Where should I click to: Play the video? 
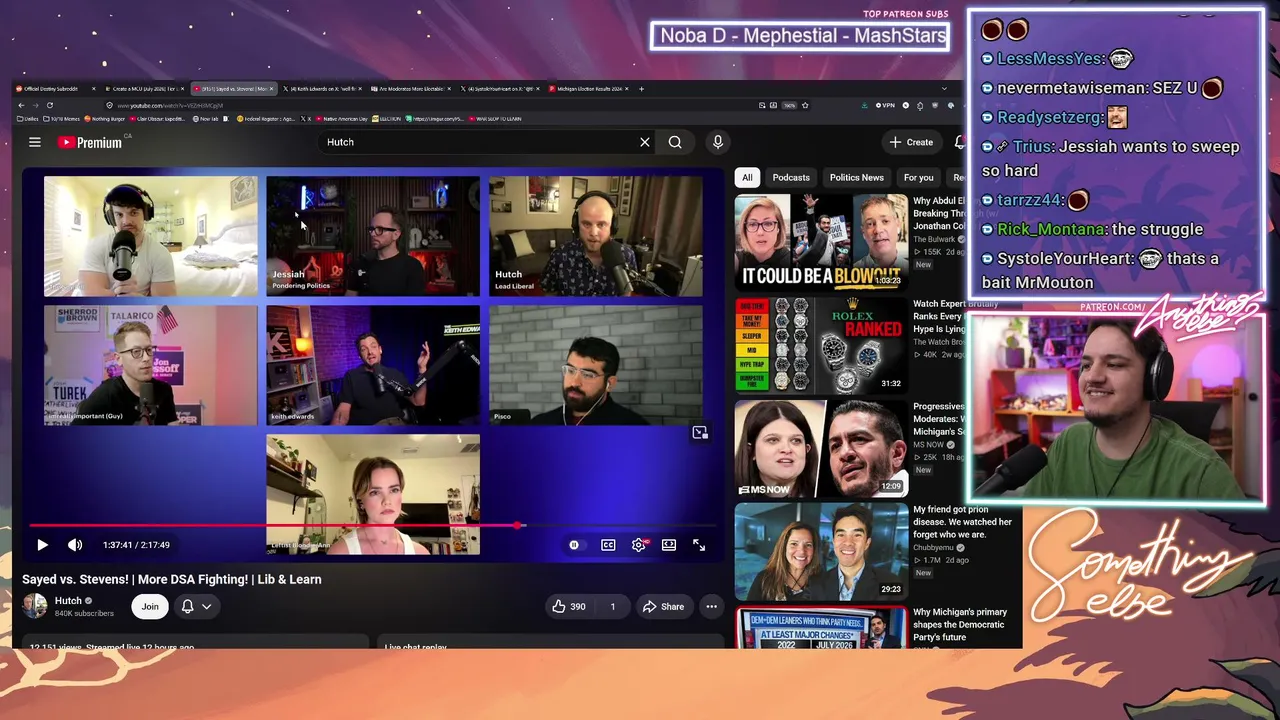pyautogui.click(x=42, y=545)
